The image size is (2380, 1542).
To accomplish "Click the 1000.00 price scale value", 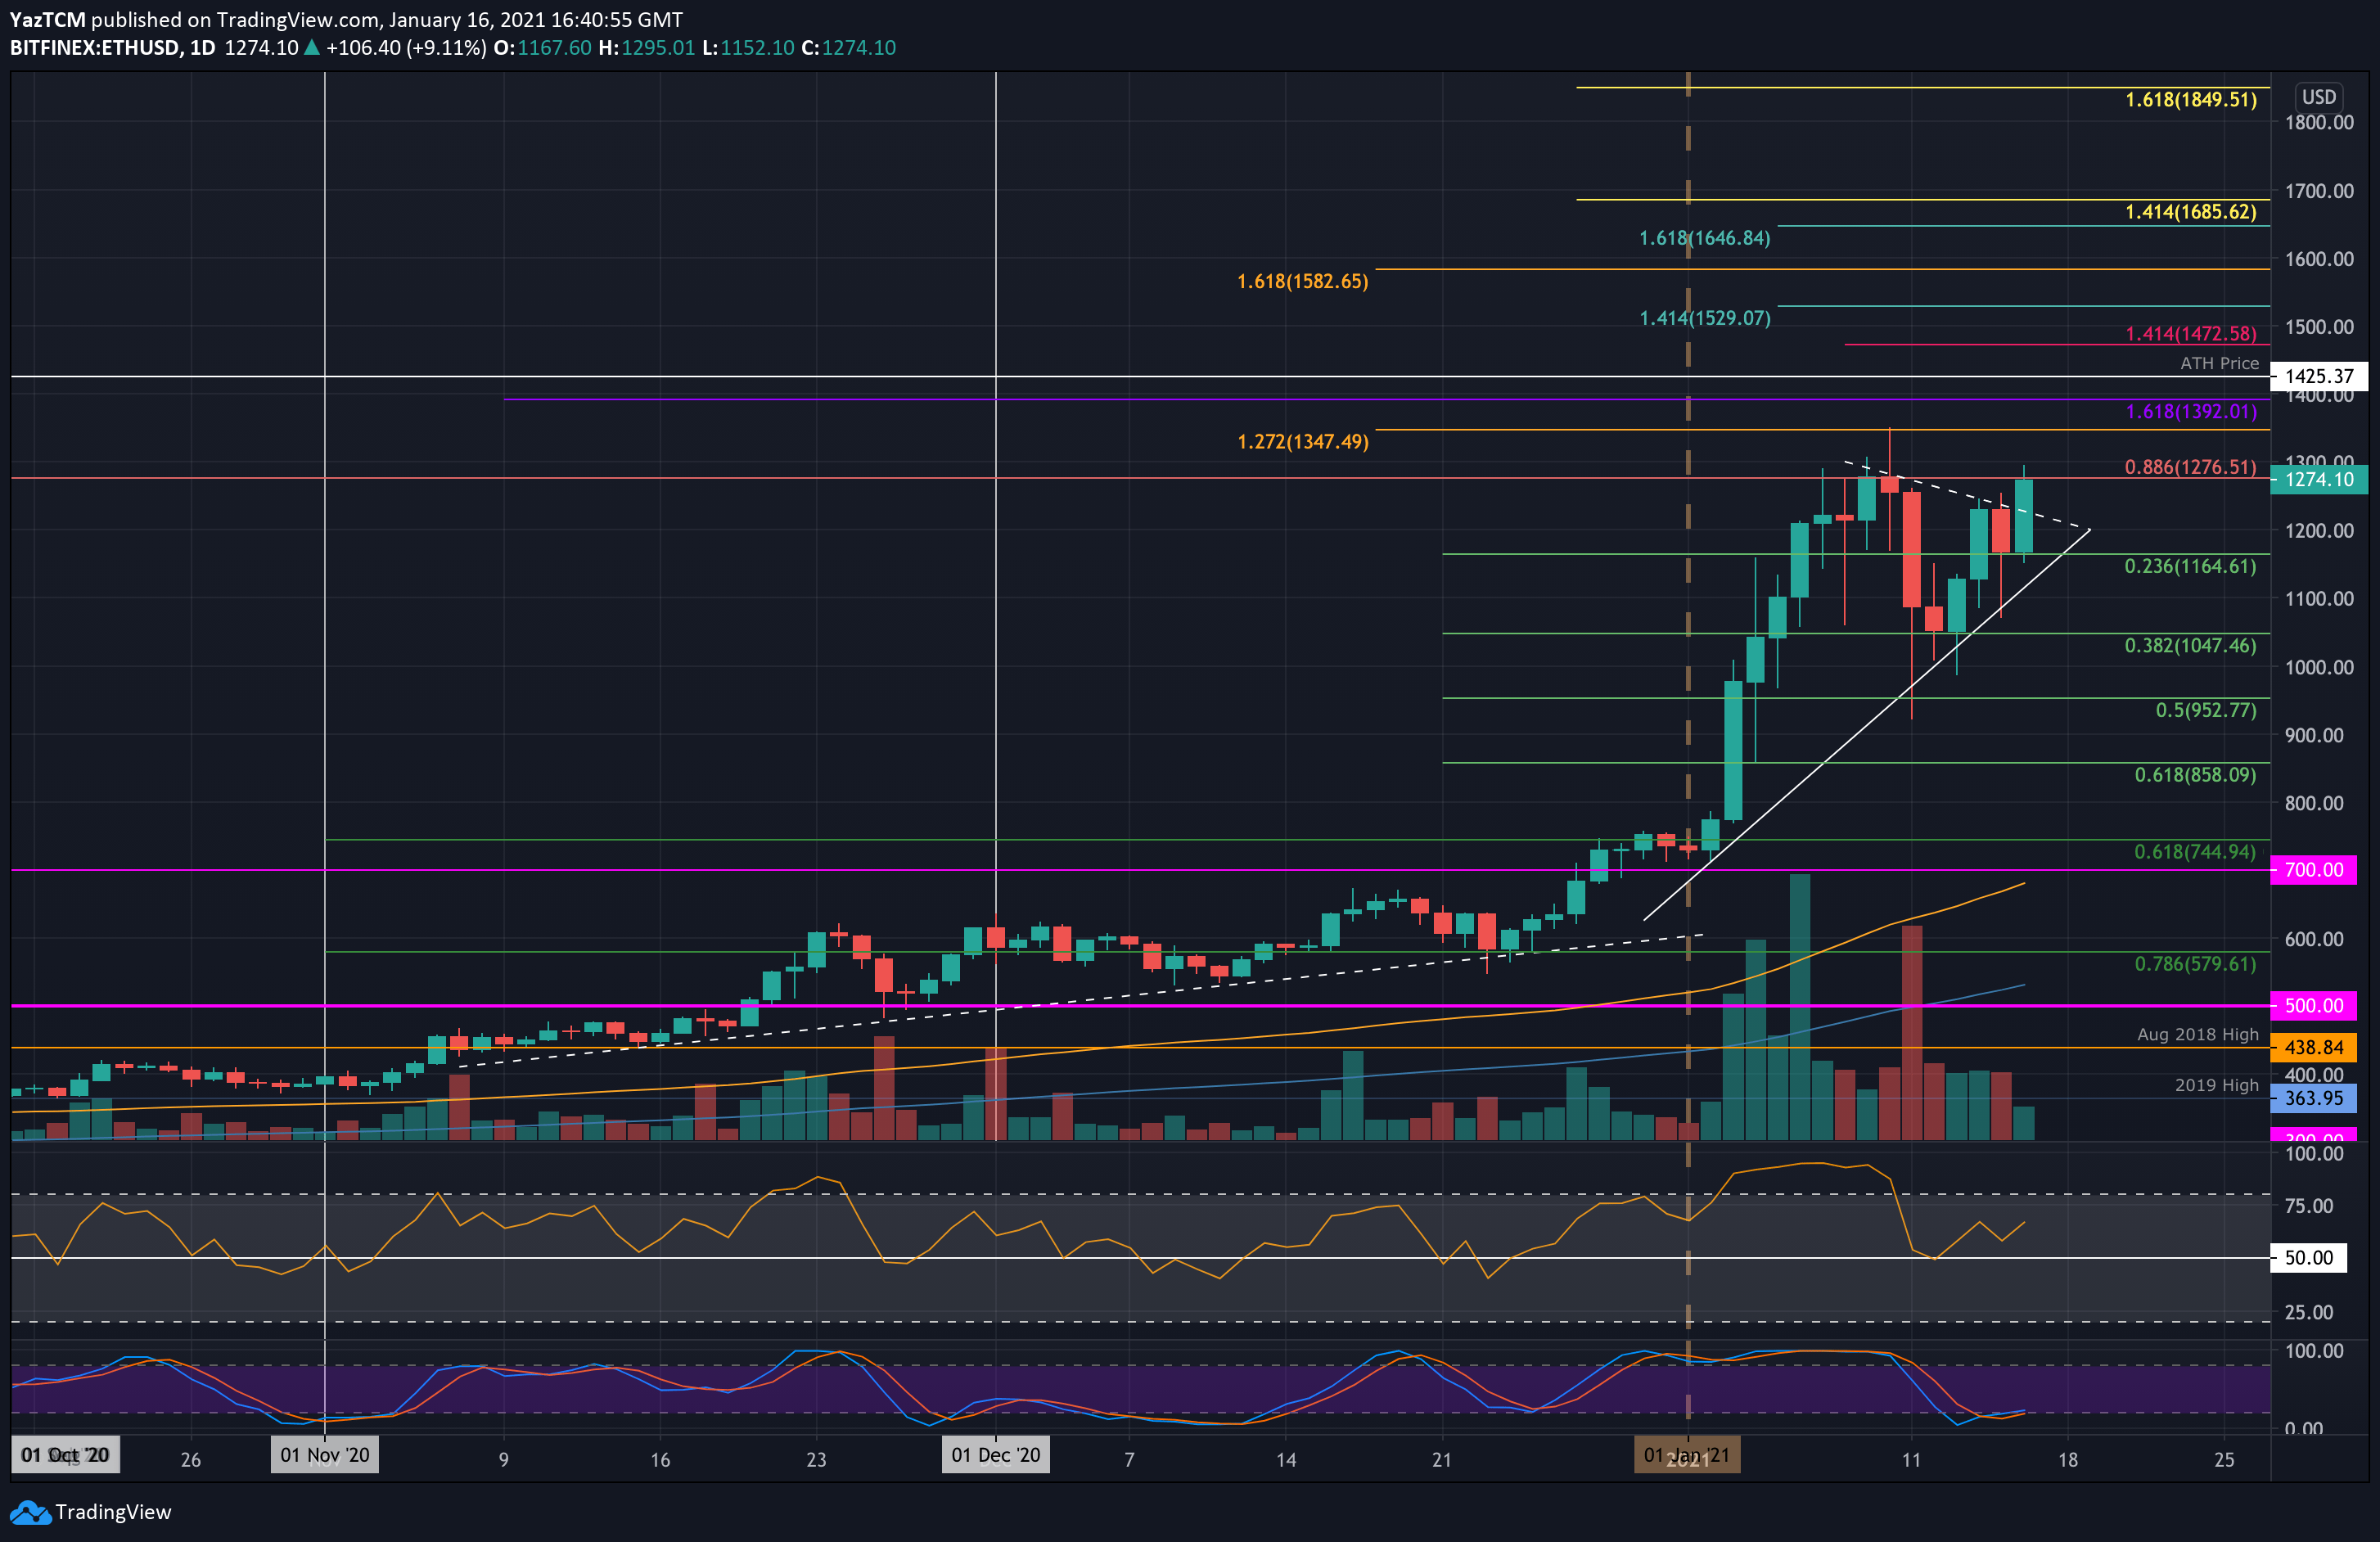I will pyautogui.click(x=2319, y=667).
